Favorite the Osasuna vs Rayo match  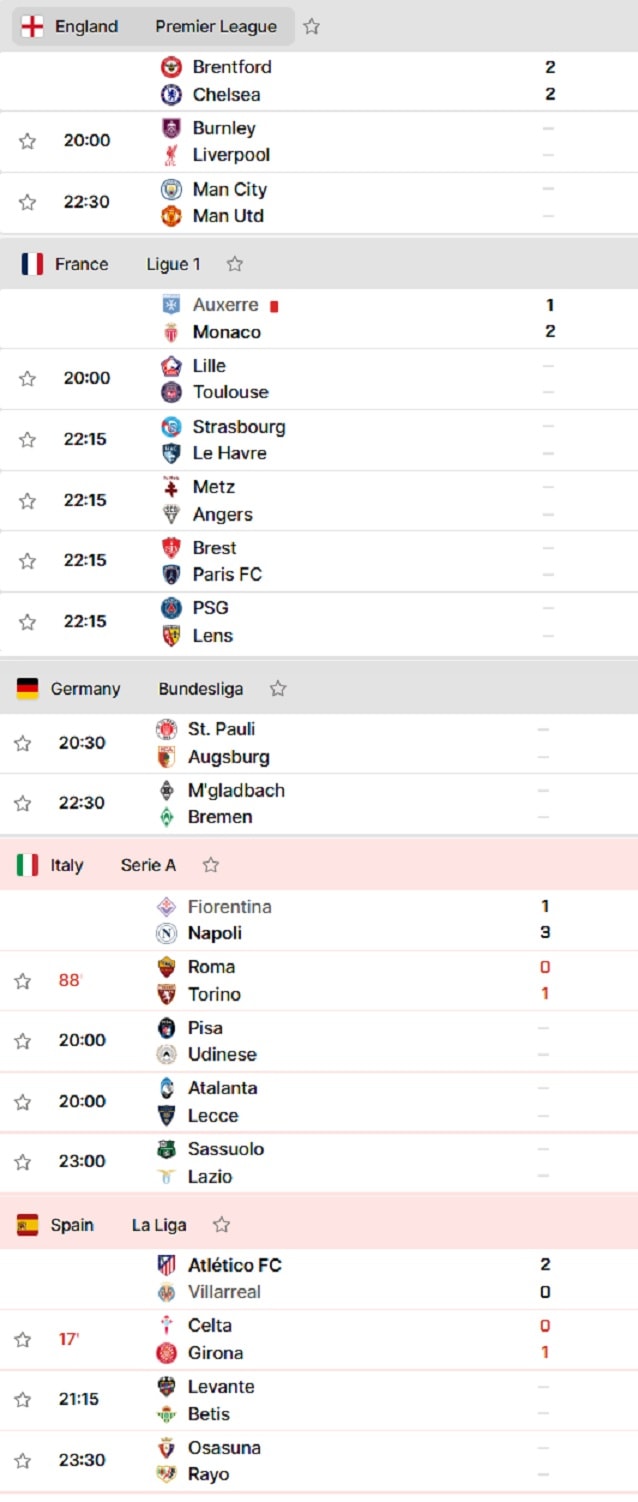pos(22,1461)
